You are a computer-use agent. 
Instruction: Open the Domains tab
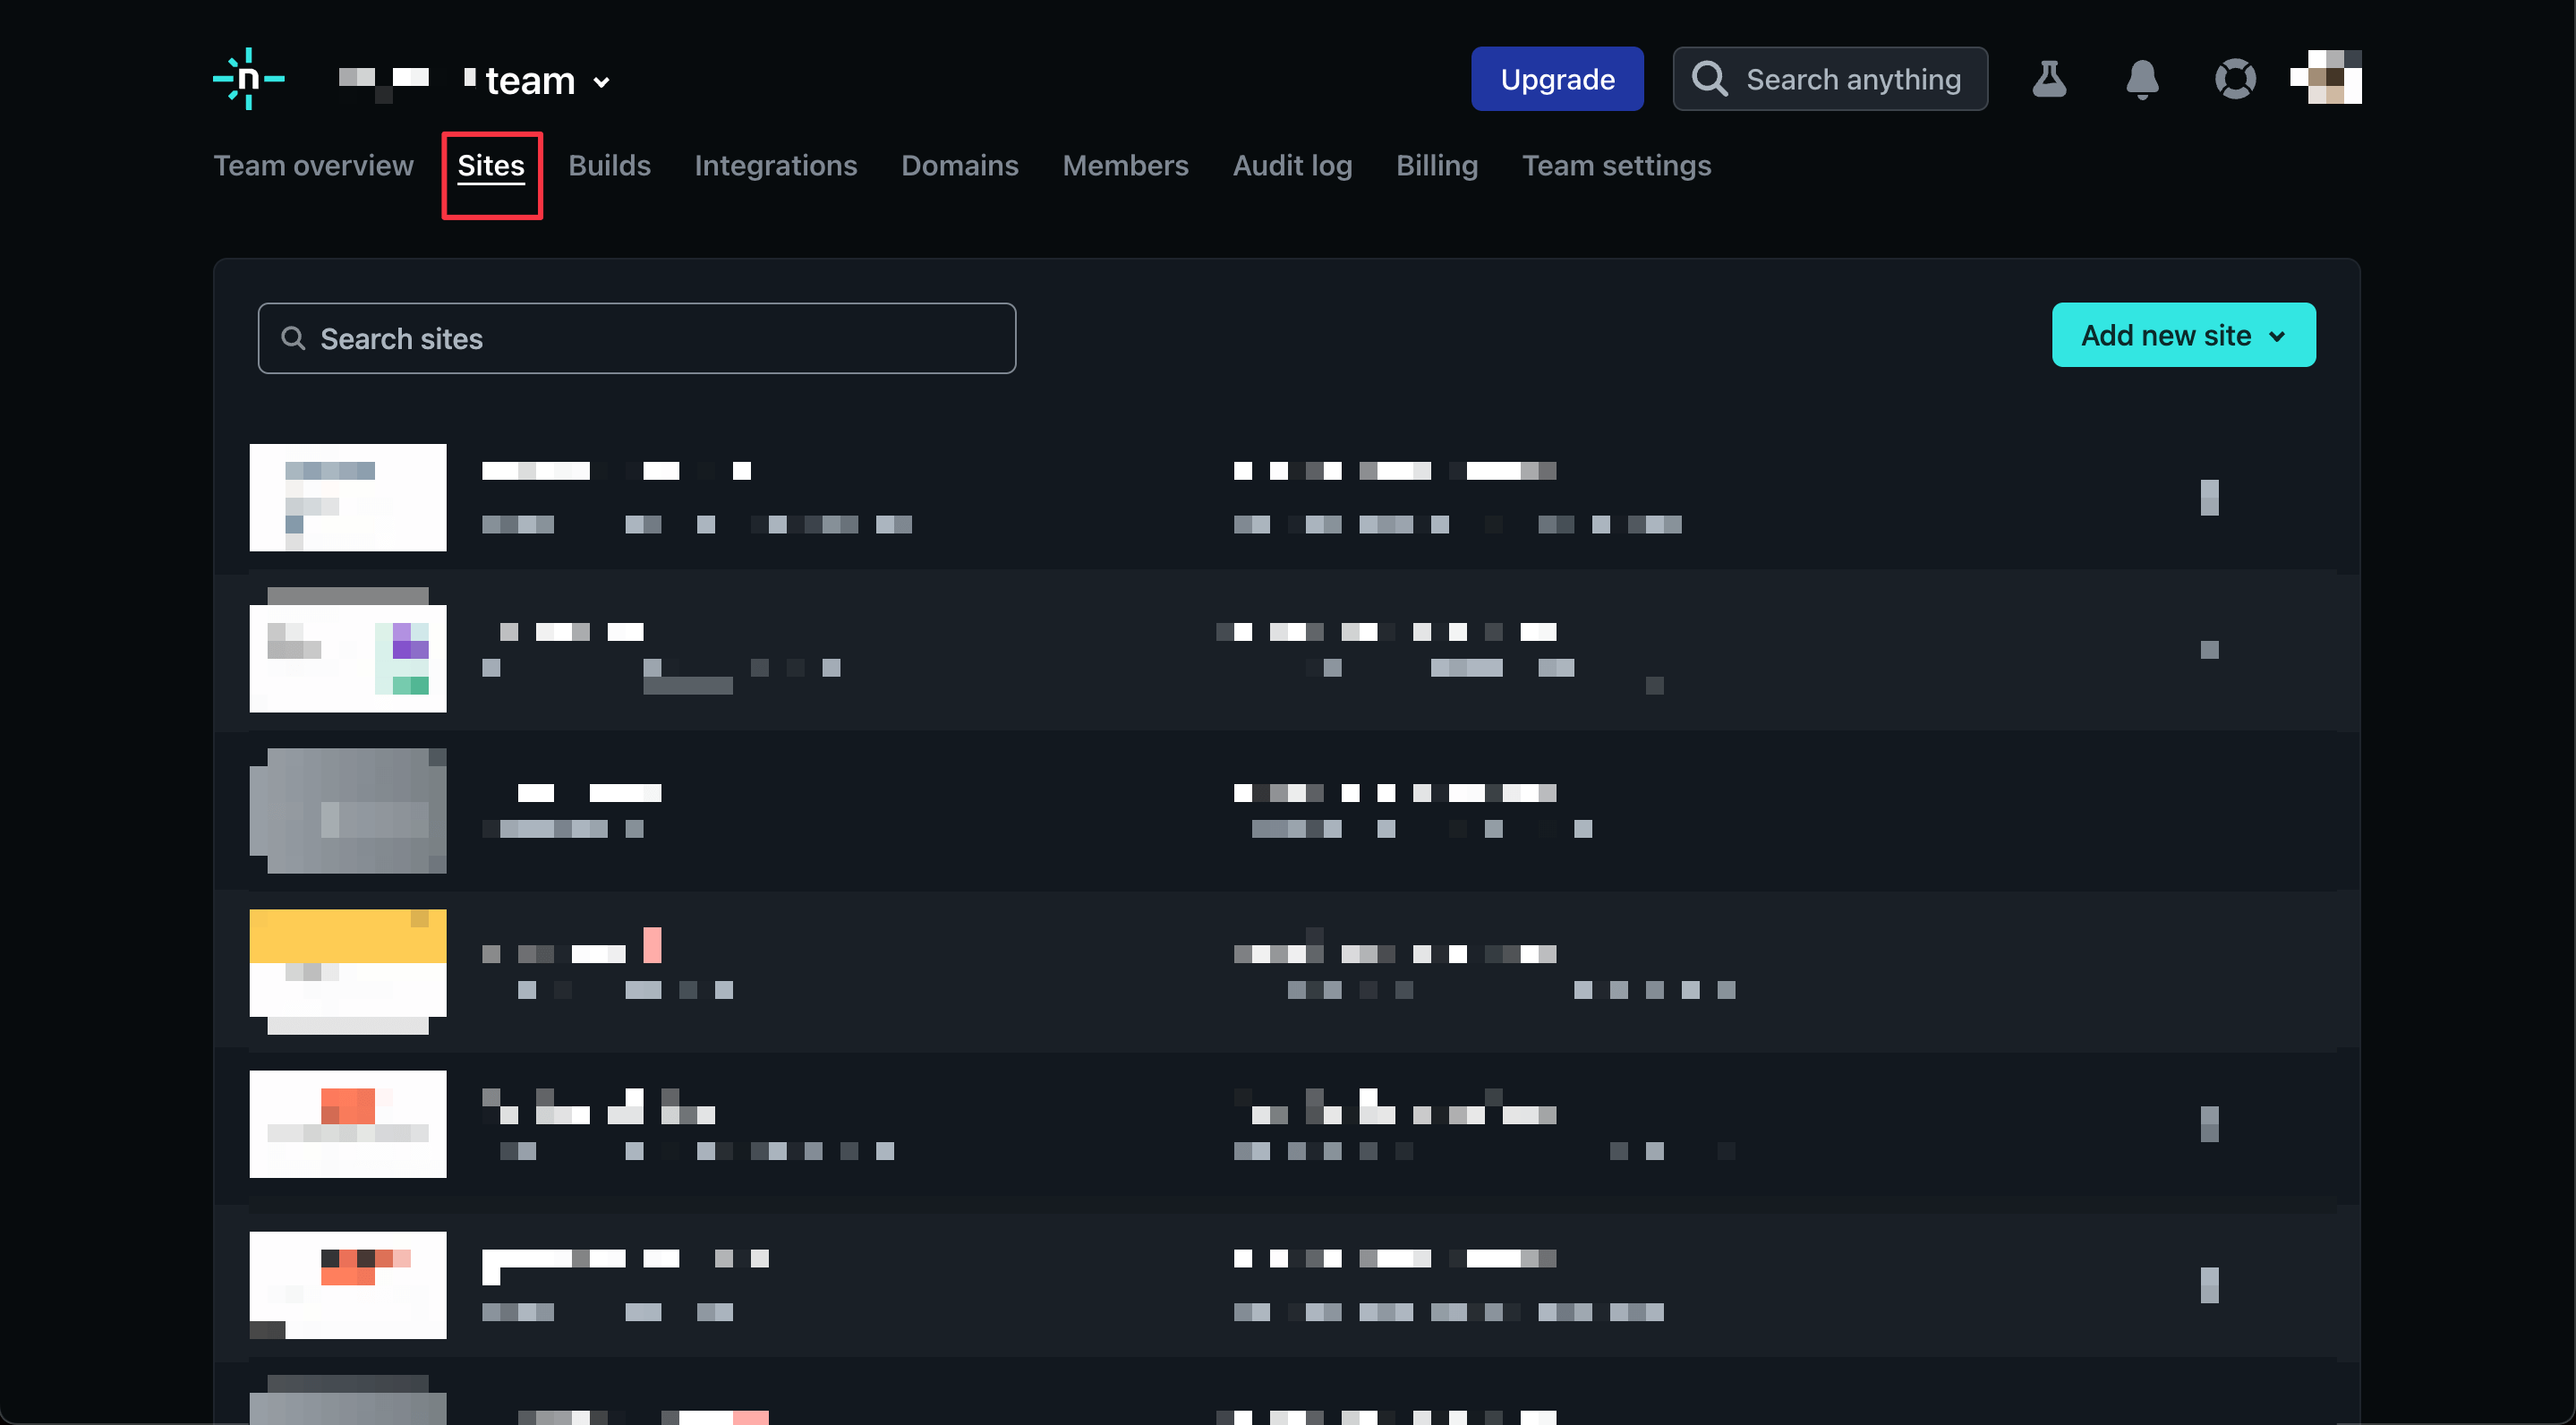pyautogui.click(x=960, y=165)
